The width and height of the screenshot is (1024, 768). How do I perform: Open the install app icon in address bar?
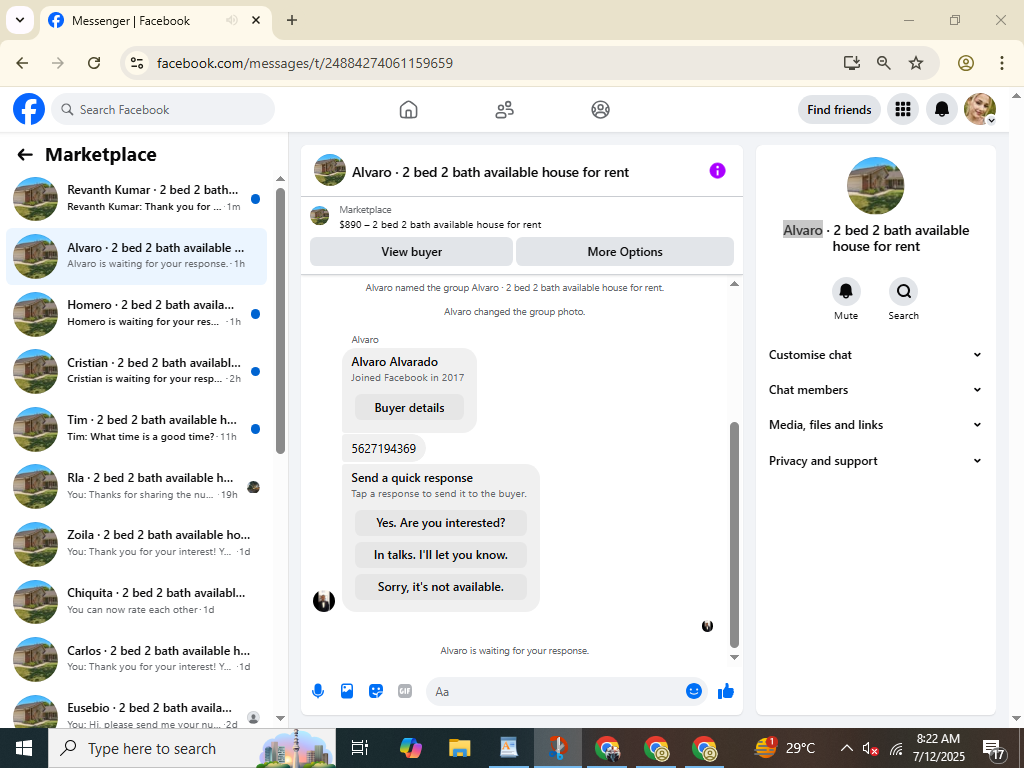(x=851, y=63)
